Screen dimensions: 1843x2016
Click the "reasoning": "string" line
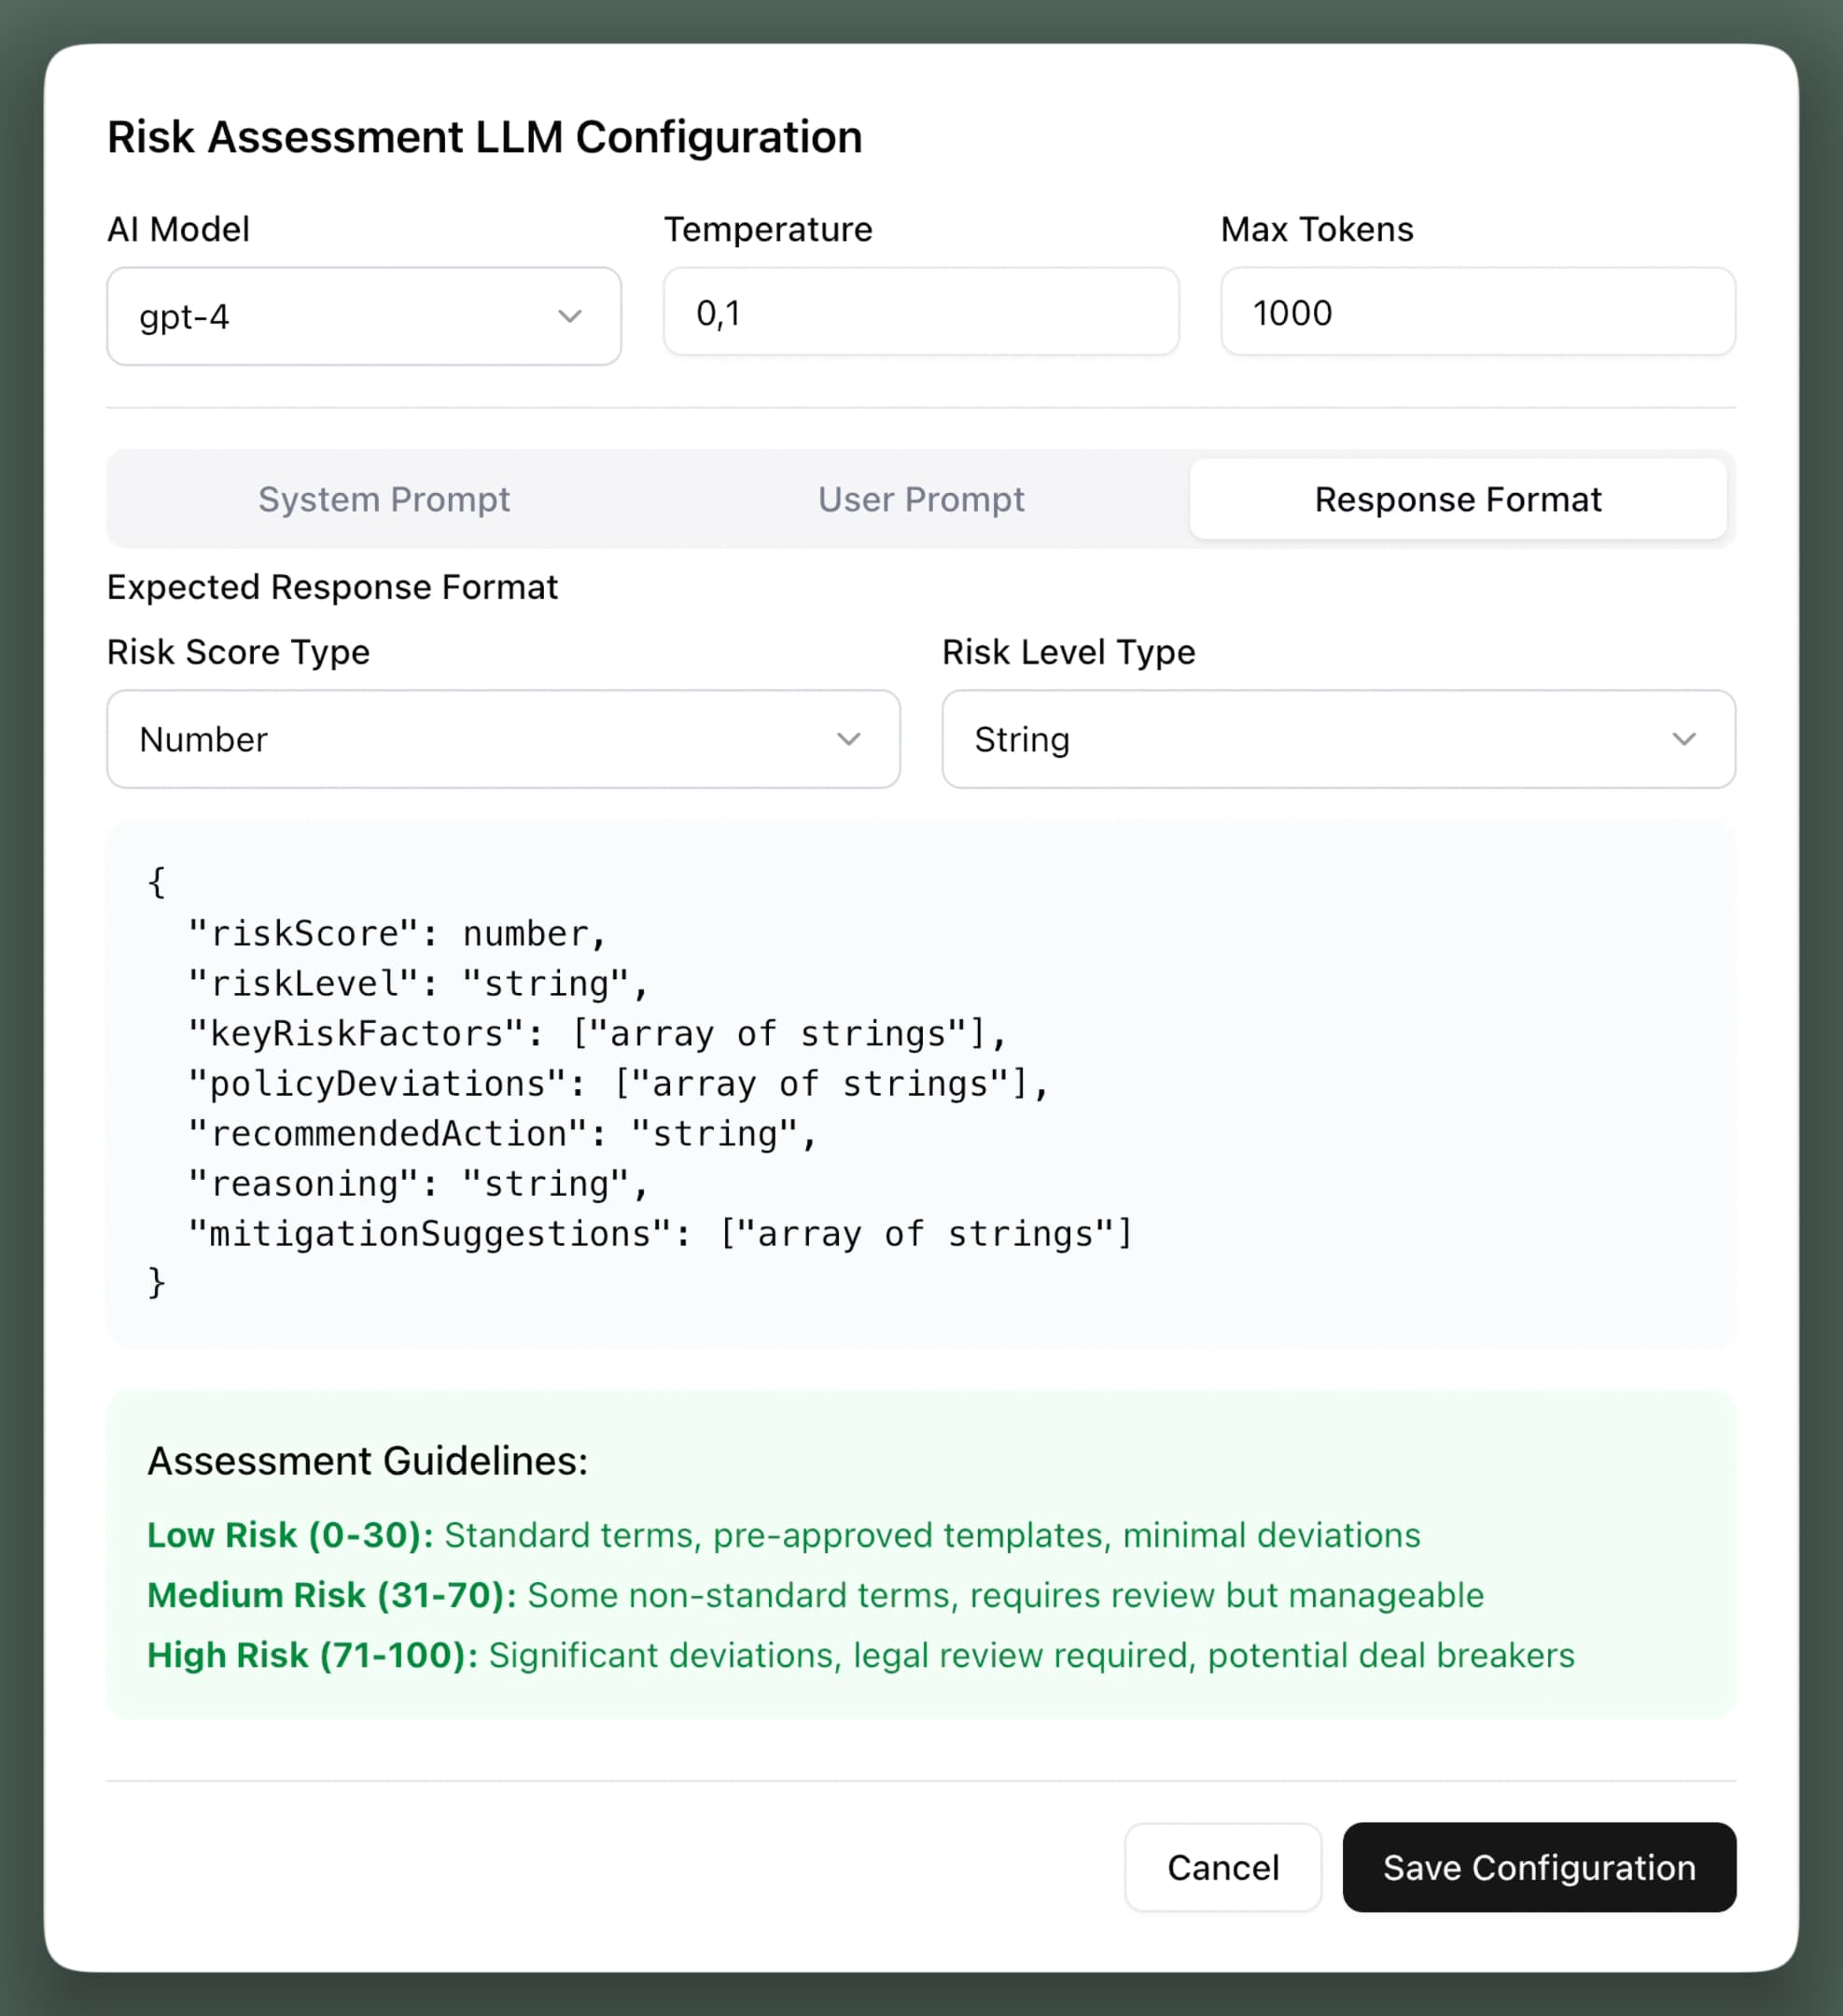click(x=419, y=1183)
